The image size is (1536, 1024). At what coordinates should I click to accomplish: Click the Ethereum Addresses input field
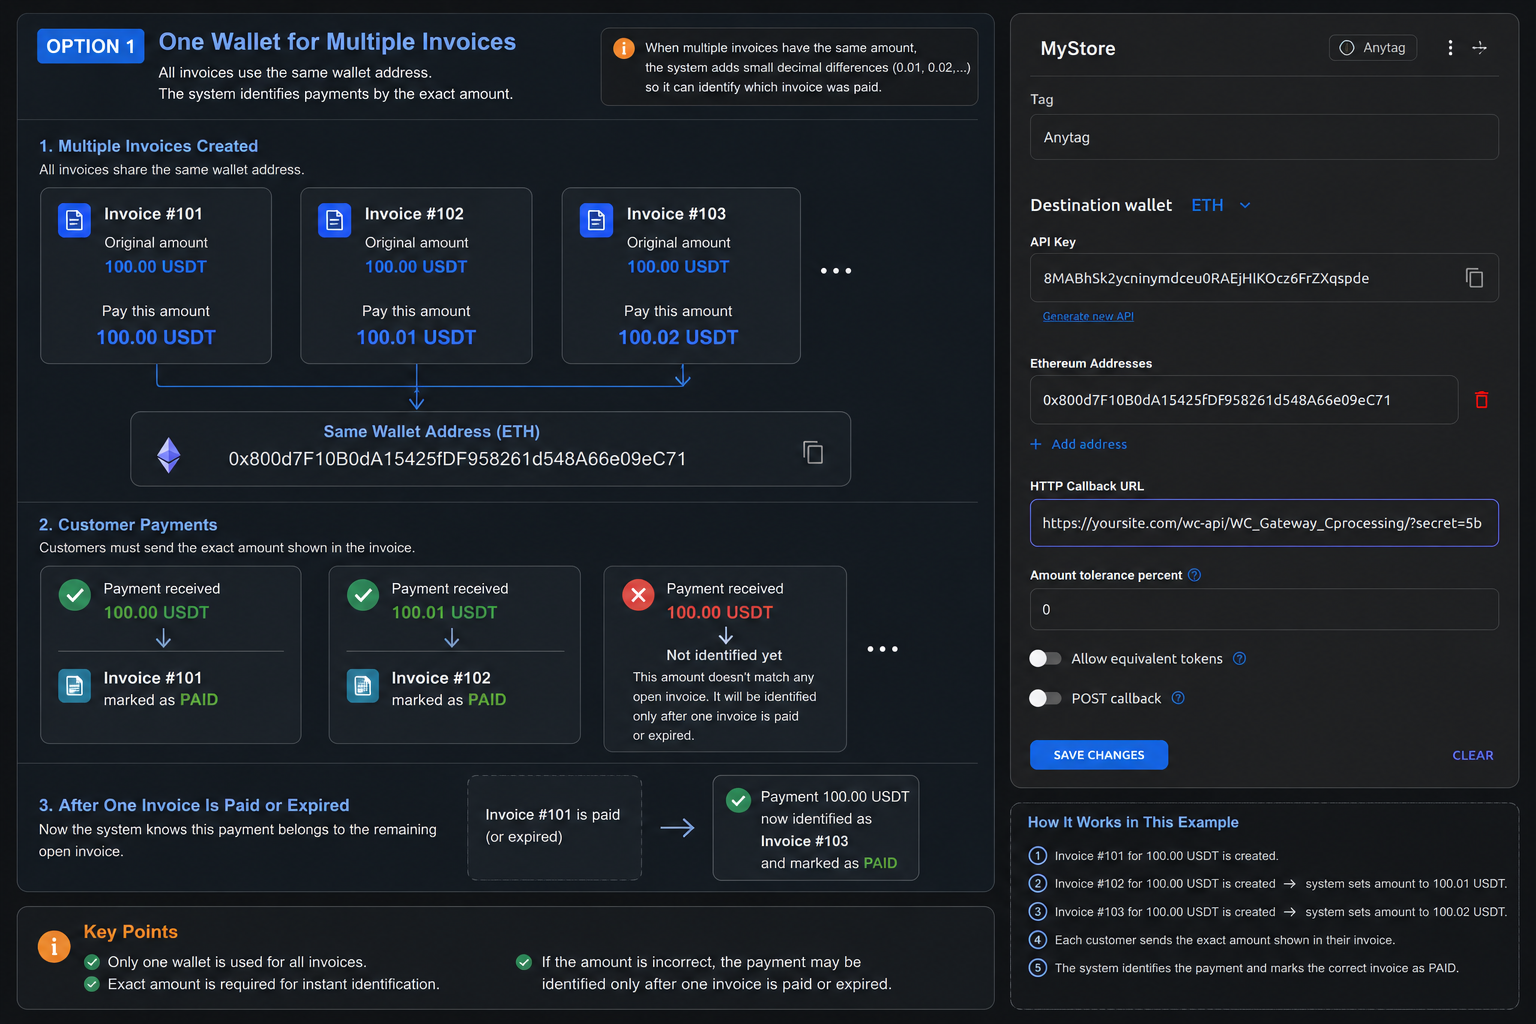pyautogui.click(x=1244, y=400)
